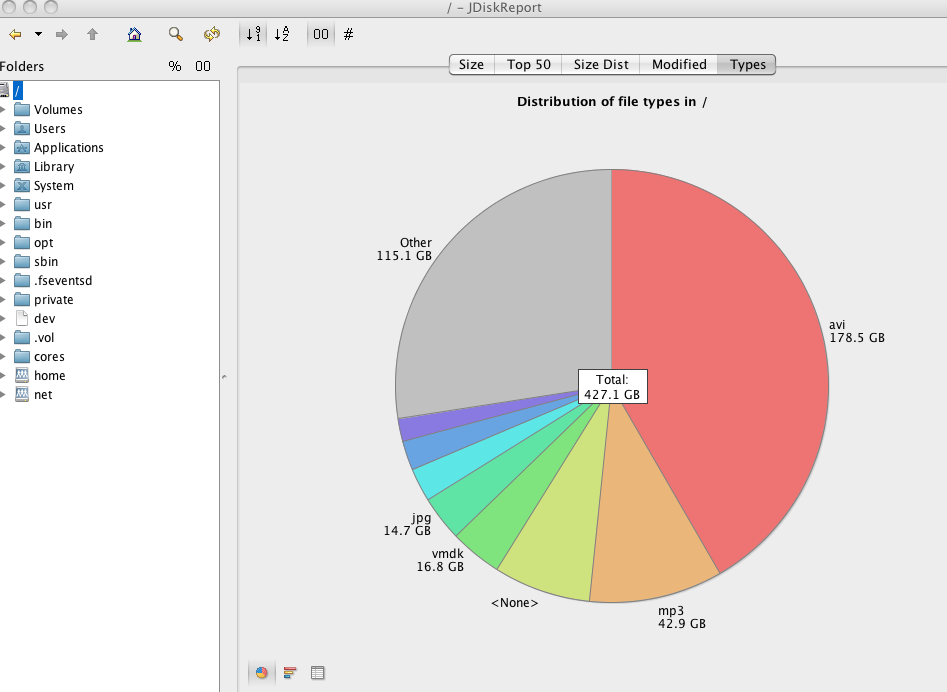Screen dimensions: 947x692
Task: Toggle percent column in Folders header
Action: 175,66
